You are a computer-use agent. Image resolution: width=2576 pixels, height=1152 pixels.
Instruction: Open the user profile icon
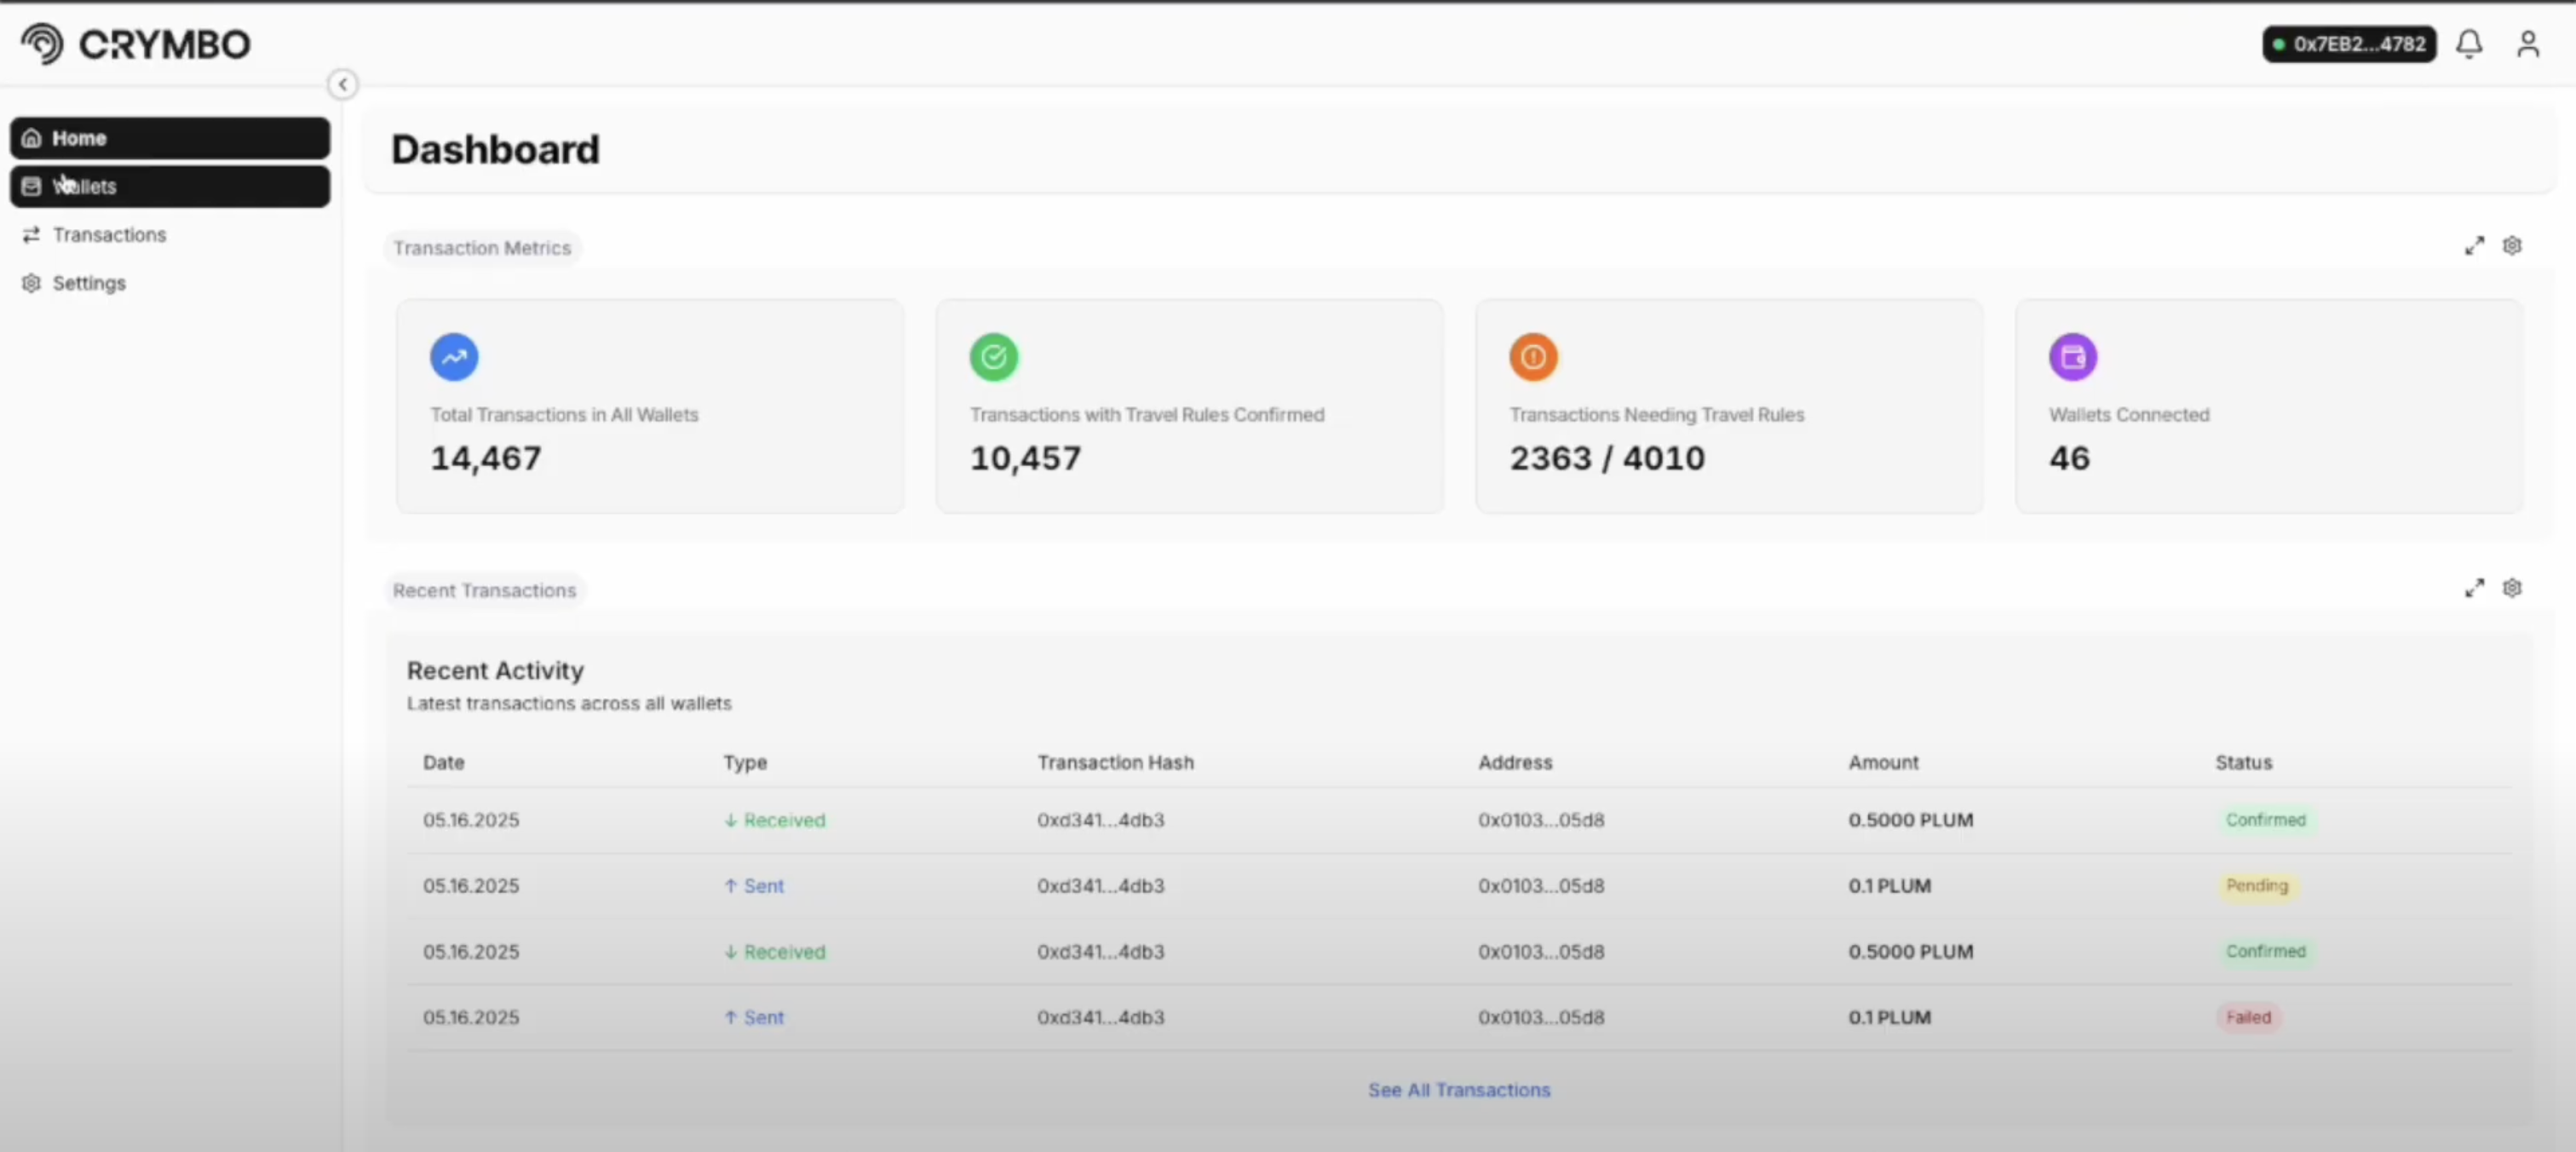2528,44
